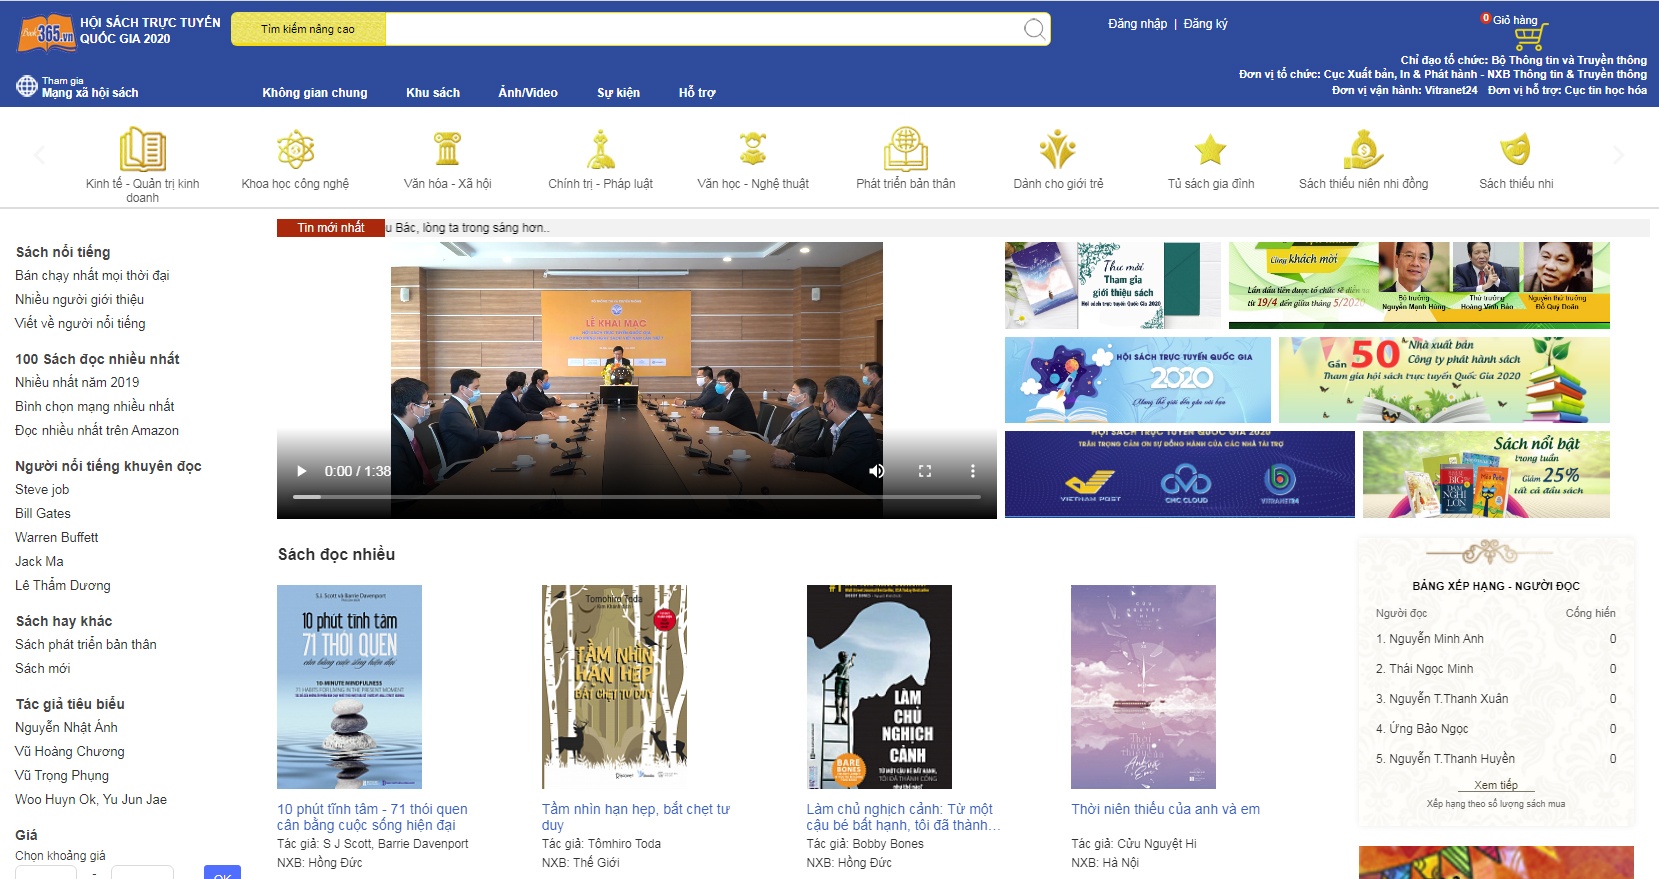Select the Kinh tế - Quản trị kinh doanh category icon
This screenshot has height=879, width=1659.
coord(142,150)
